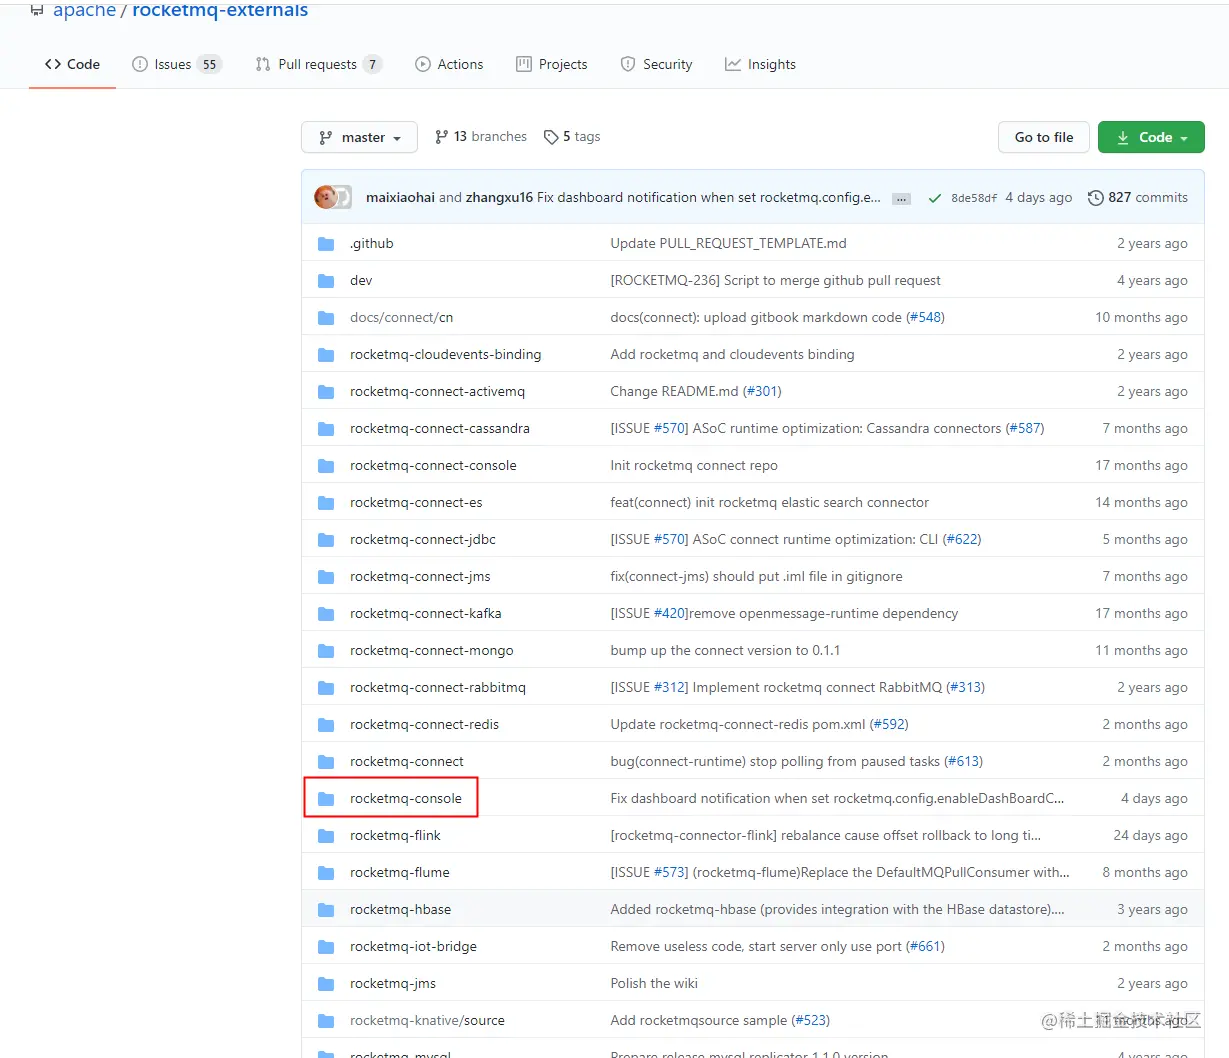This screenshot has height=1058, width=1229.
Task: Open 'Init rocketmq connect repo' commit message
Action: pos(694,466)
